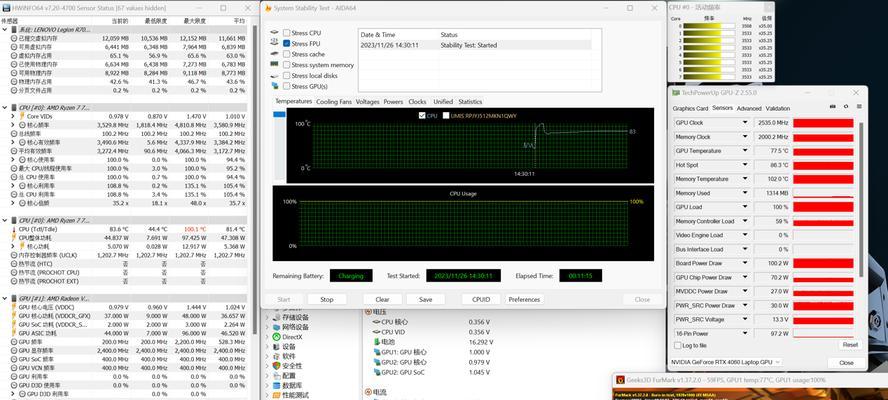Viewport: 888px width, 400px height.
Task: Click Memory Temperature red graph bar
Action: pyautogui.click(x=823, y=179)
